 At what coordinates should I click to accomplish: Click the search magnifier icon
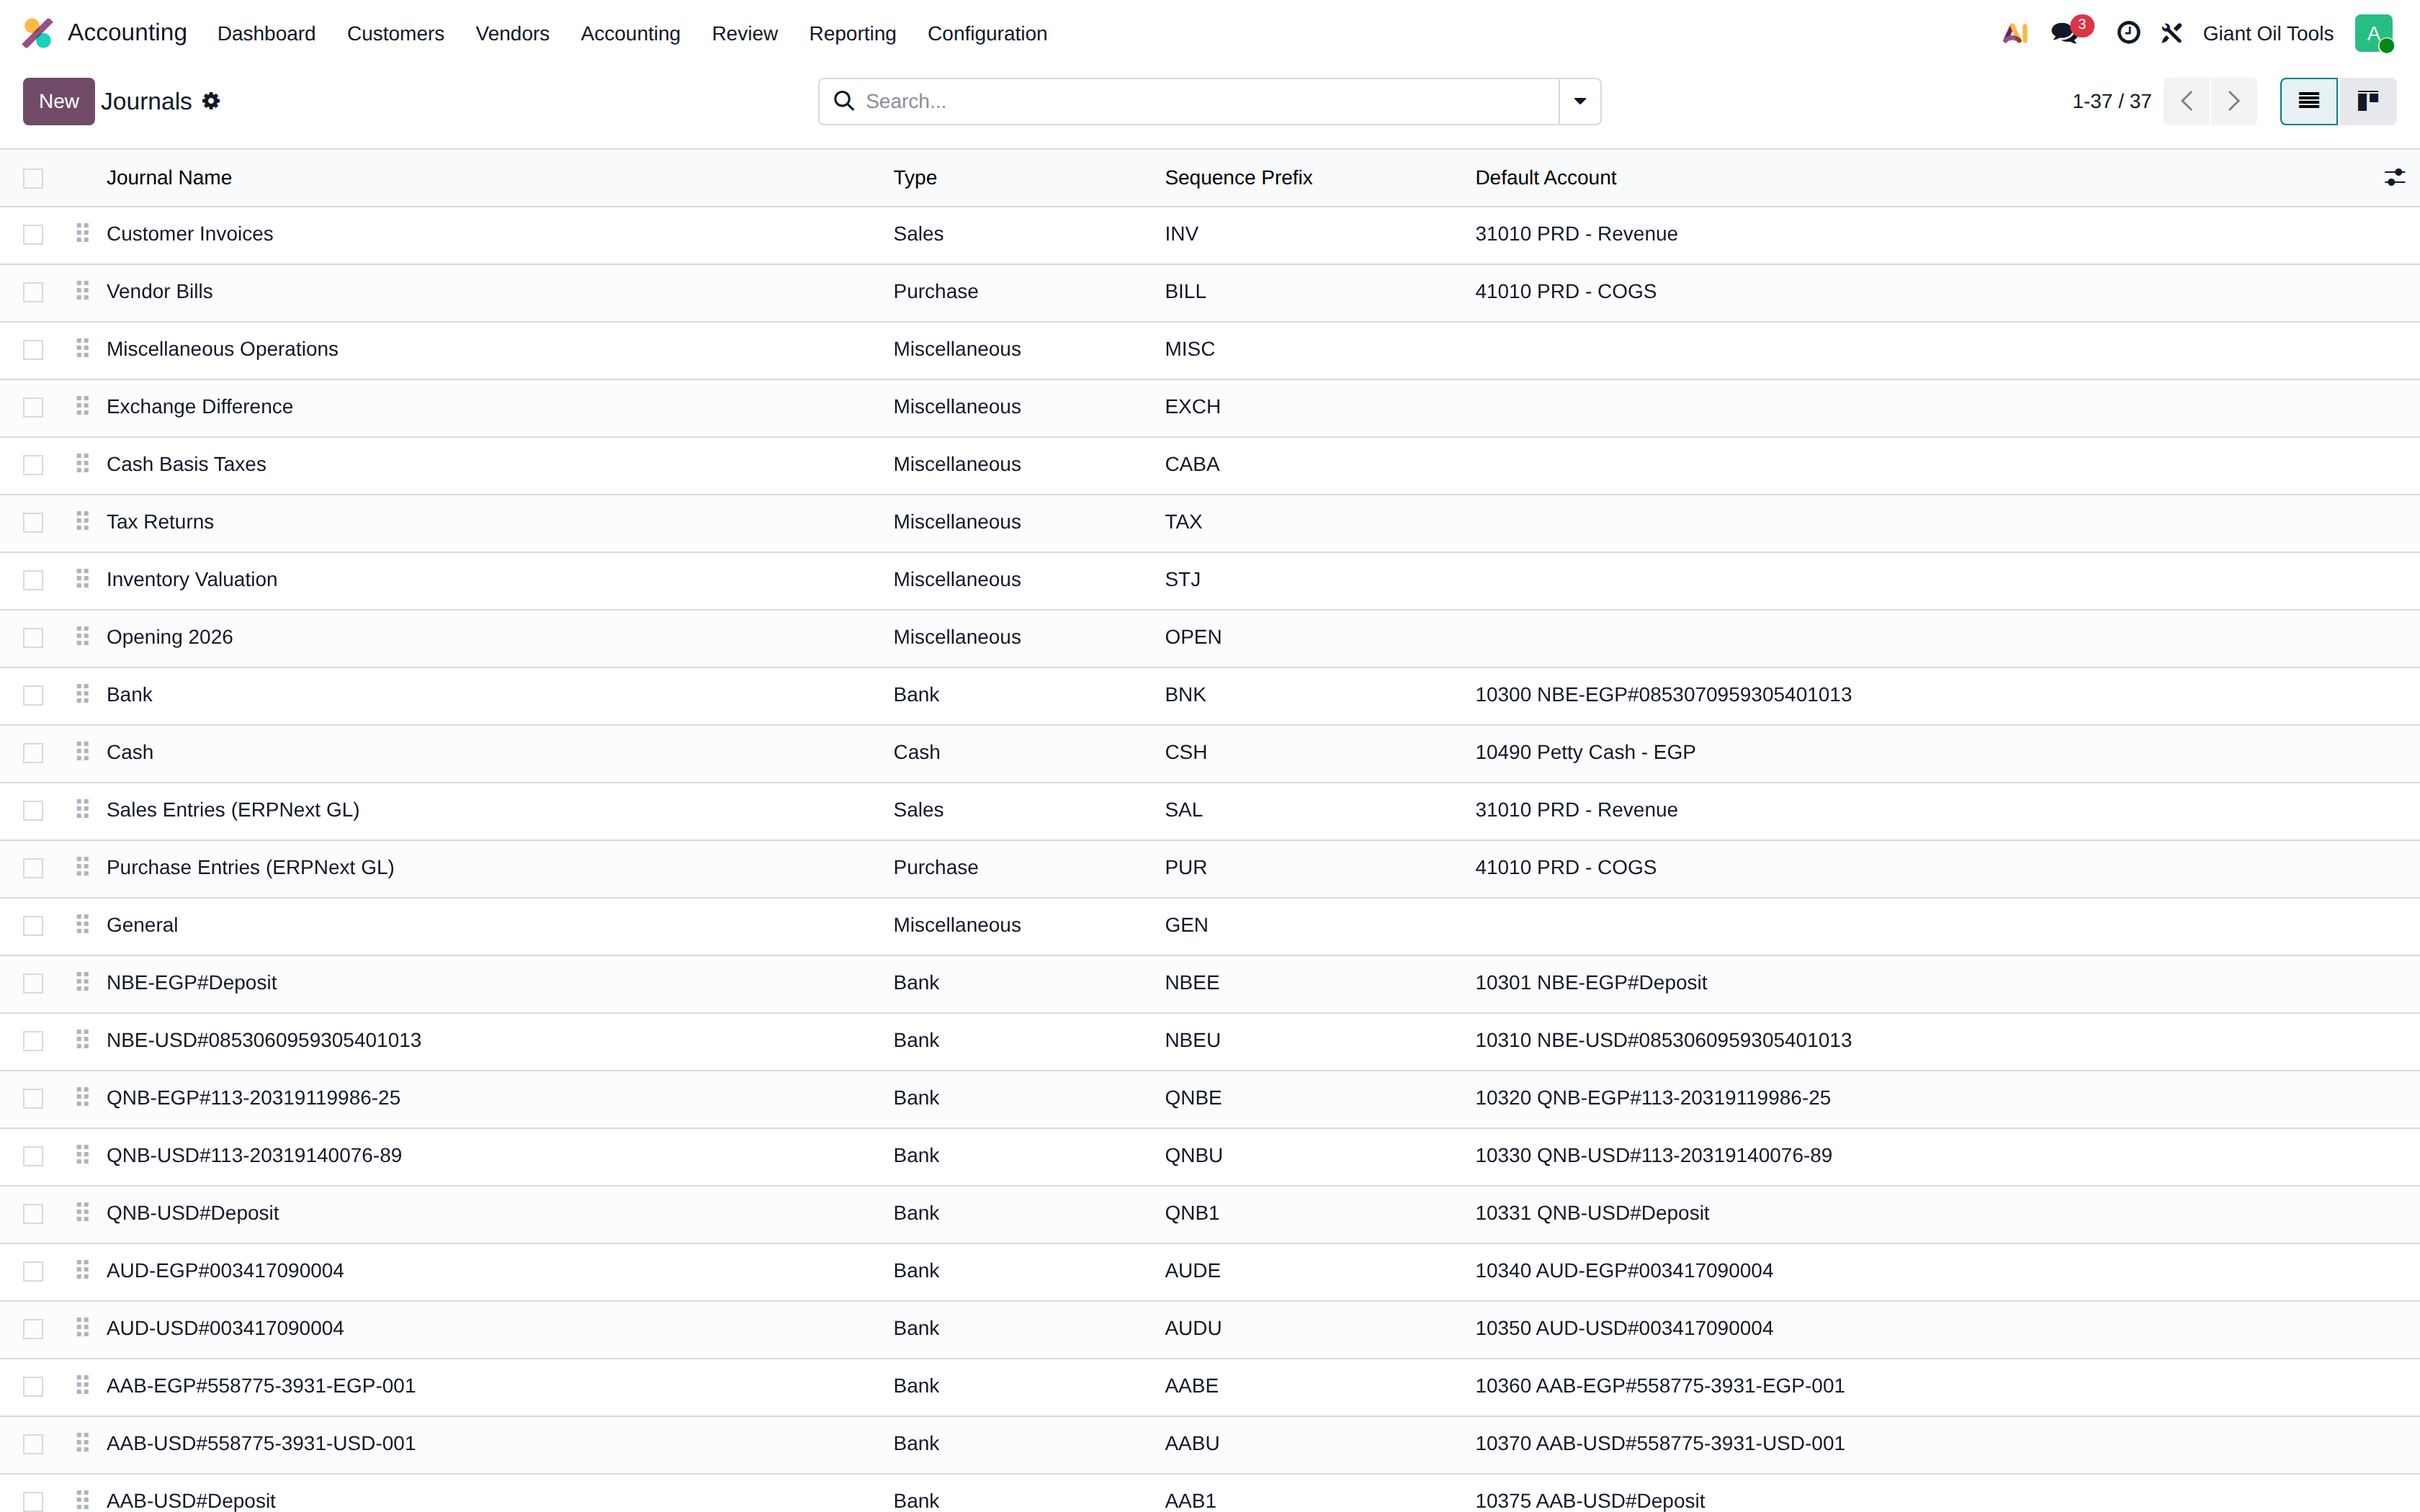click(844, 101)
